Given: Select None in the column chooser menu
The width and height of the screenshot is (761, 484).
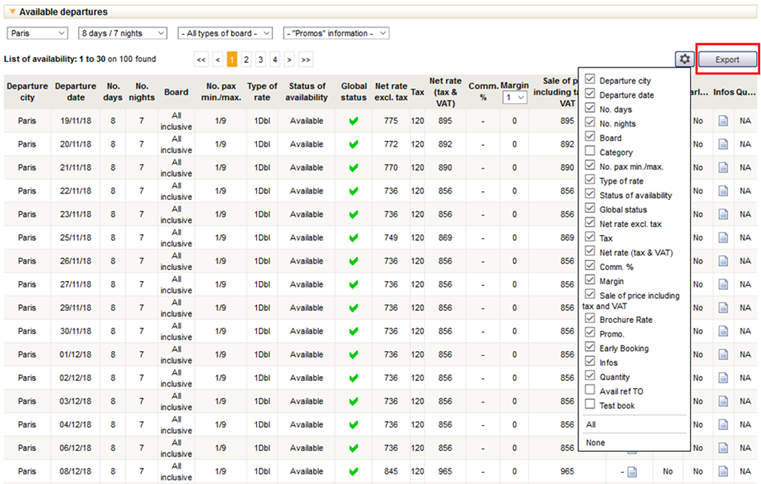Looking at the screenshot, I should point(596,442).
